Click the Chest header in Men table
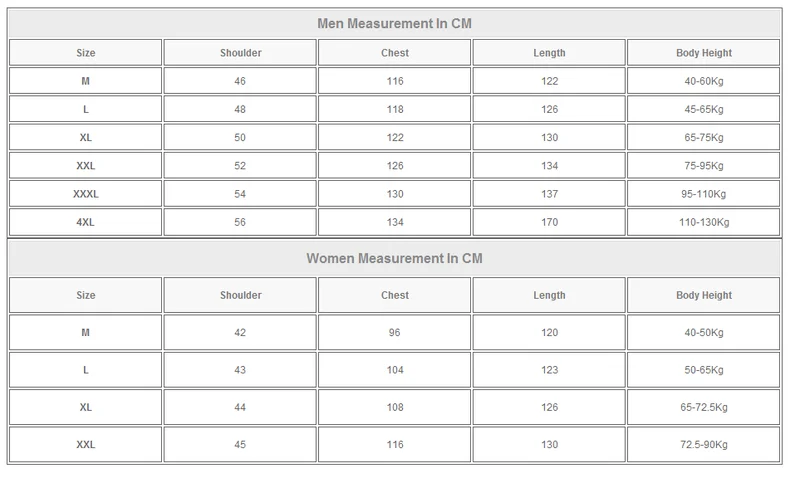The image size is (800, 483). pyautogui.click(x=395, y=53)
